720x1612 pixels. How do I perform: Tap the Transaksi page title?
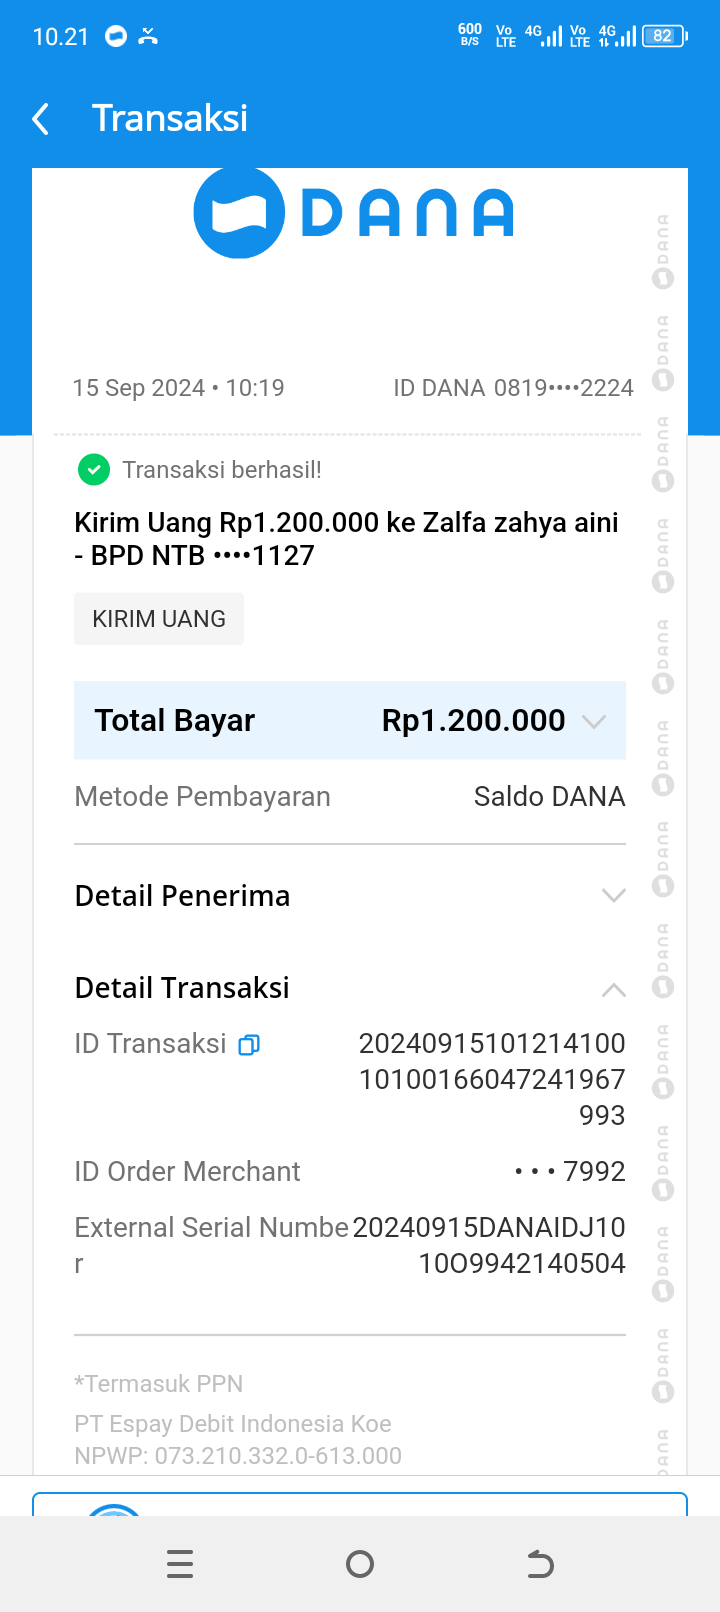[x=170, y=119]
